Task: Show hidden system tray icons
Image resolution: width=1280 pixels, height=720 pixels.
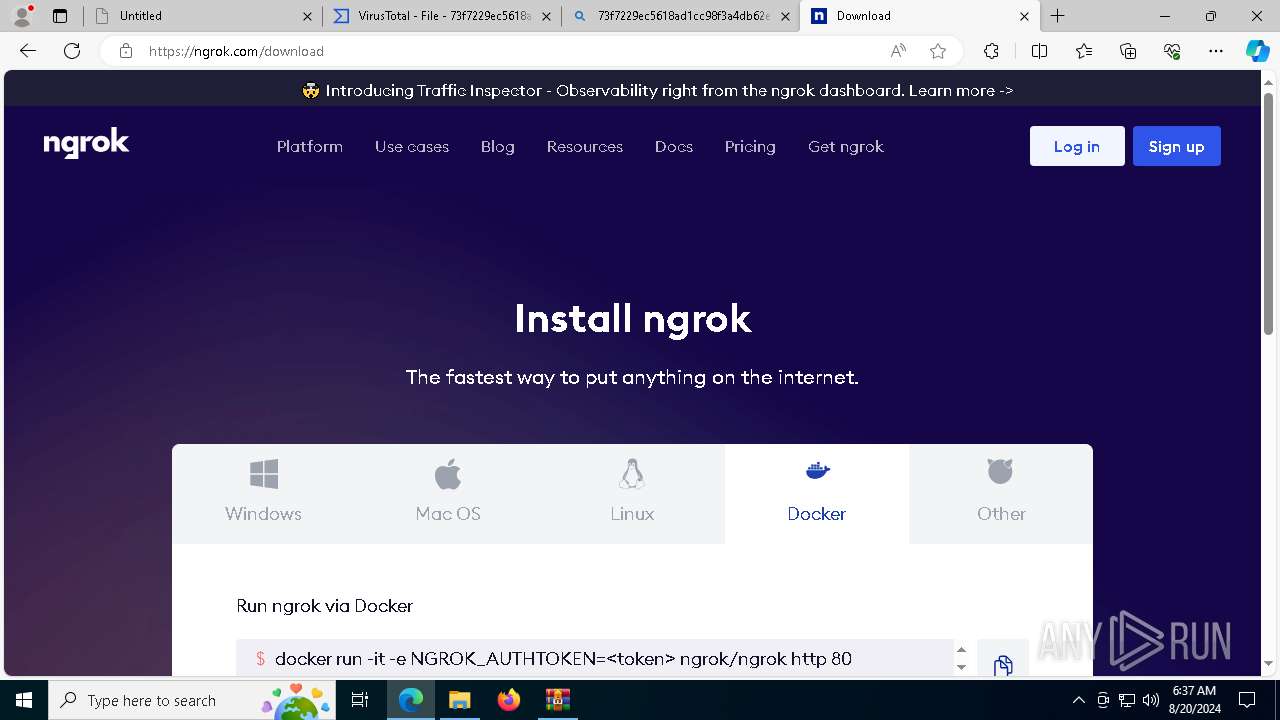Action: click(x=1078, y=700)
